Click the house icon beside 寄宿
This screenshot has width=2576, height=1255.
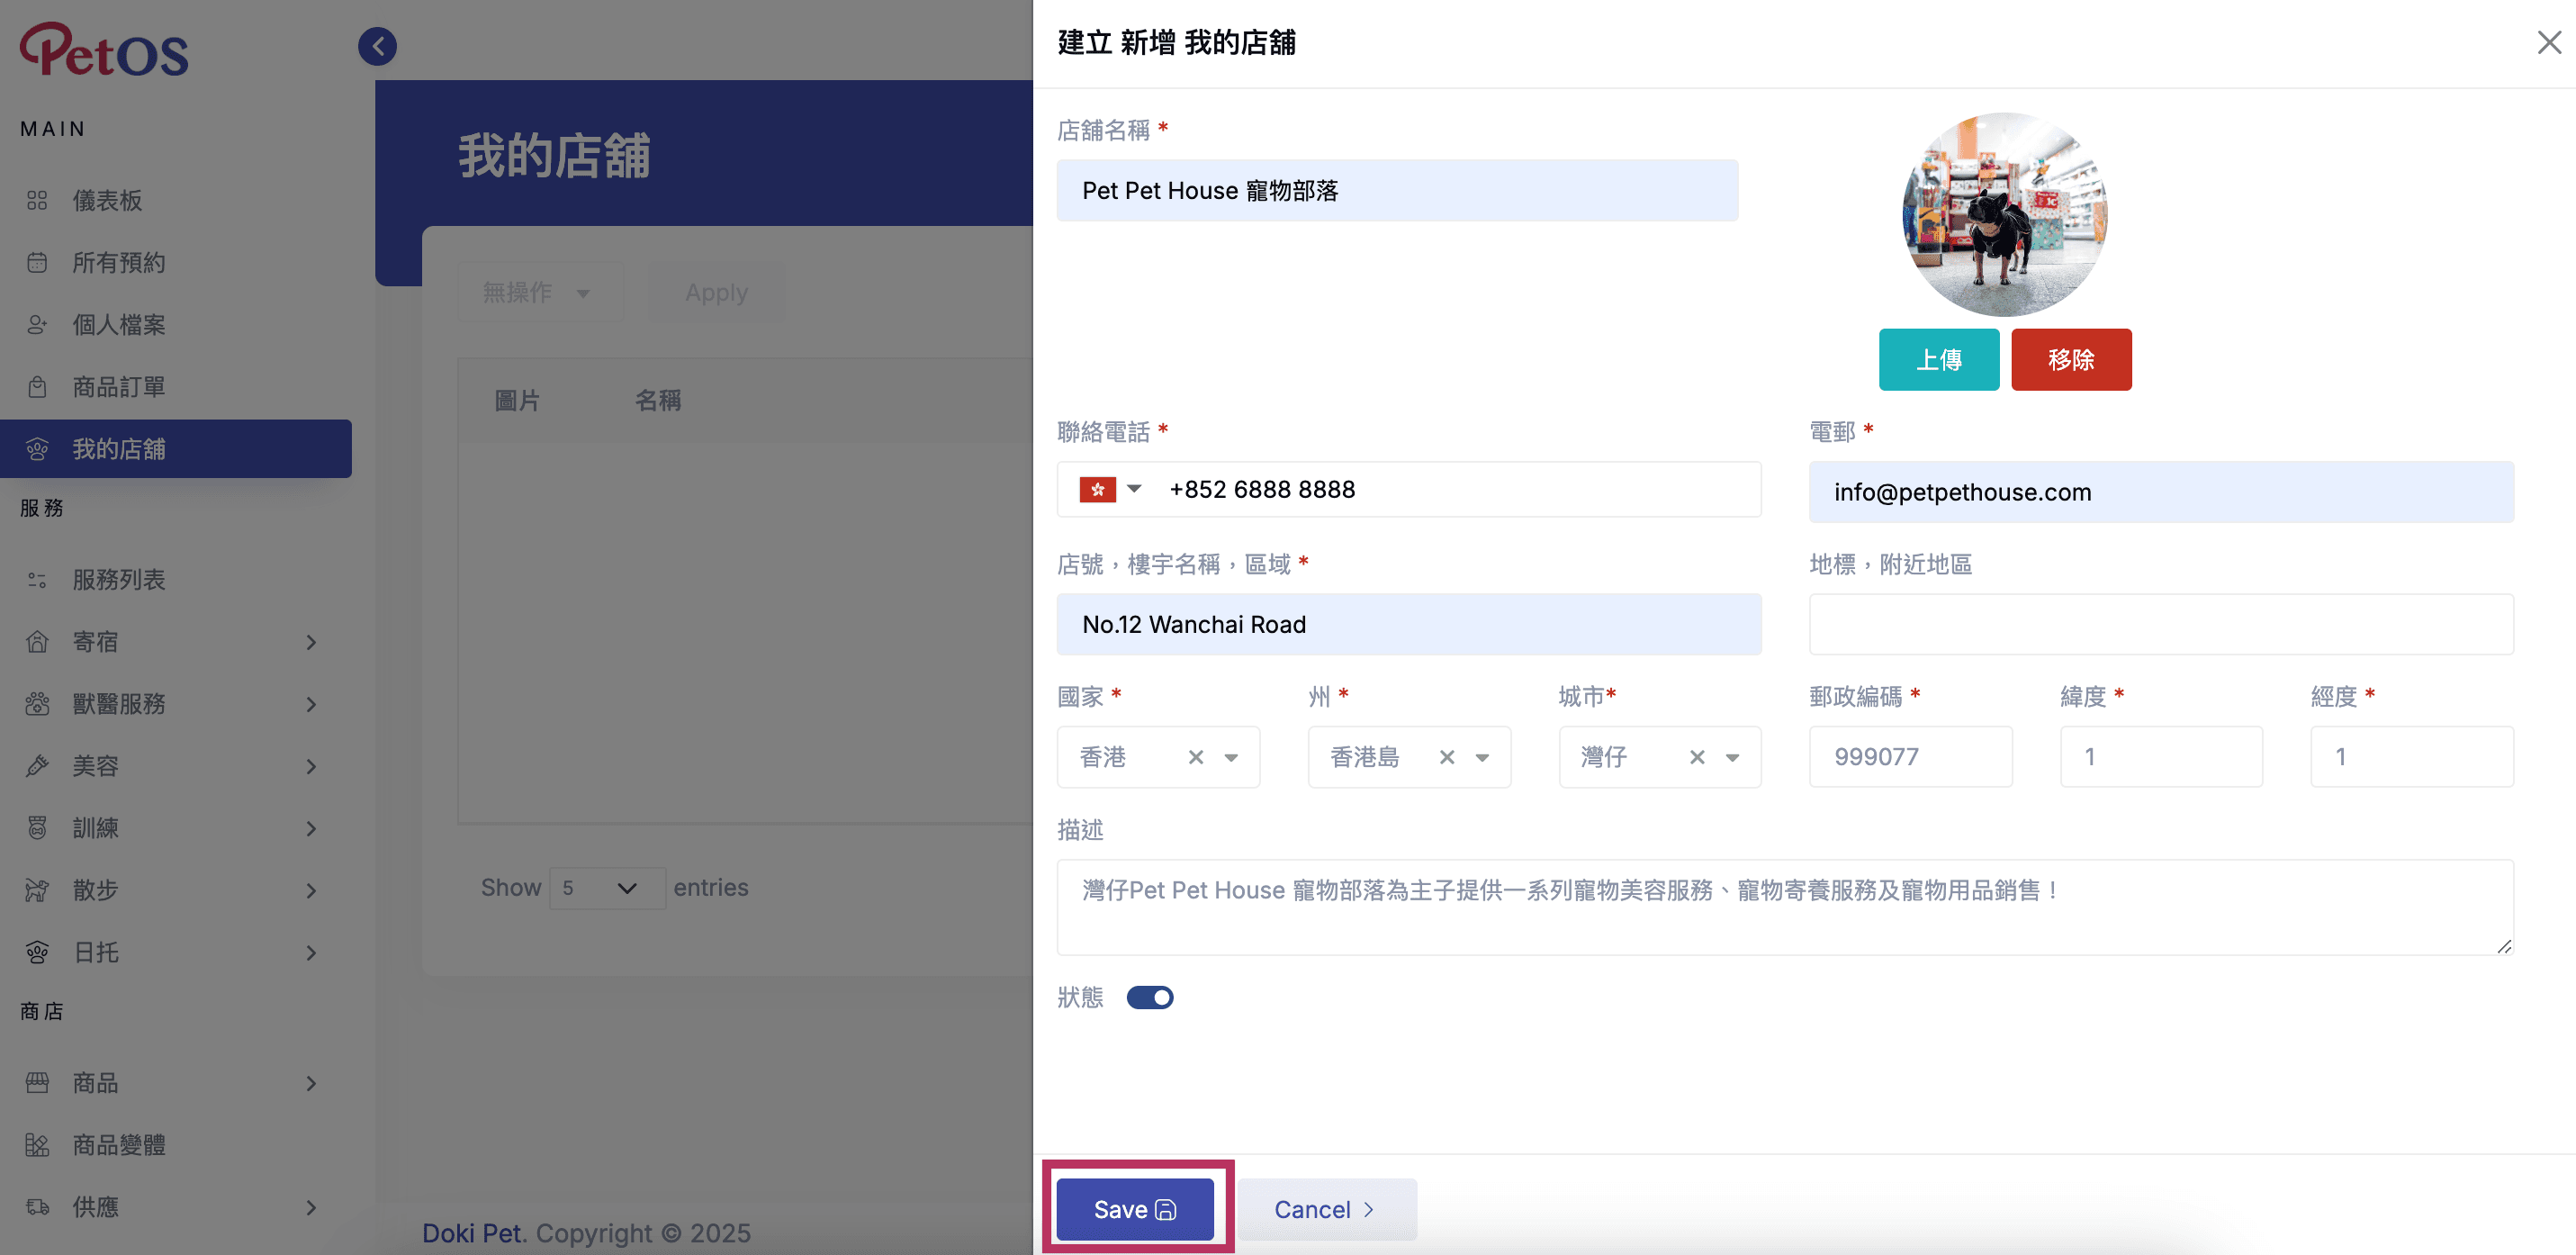click(37, 642)
